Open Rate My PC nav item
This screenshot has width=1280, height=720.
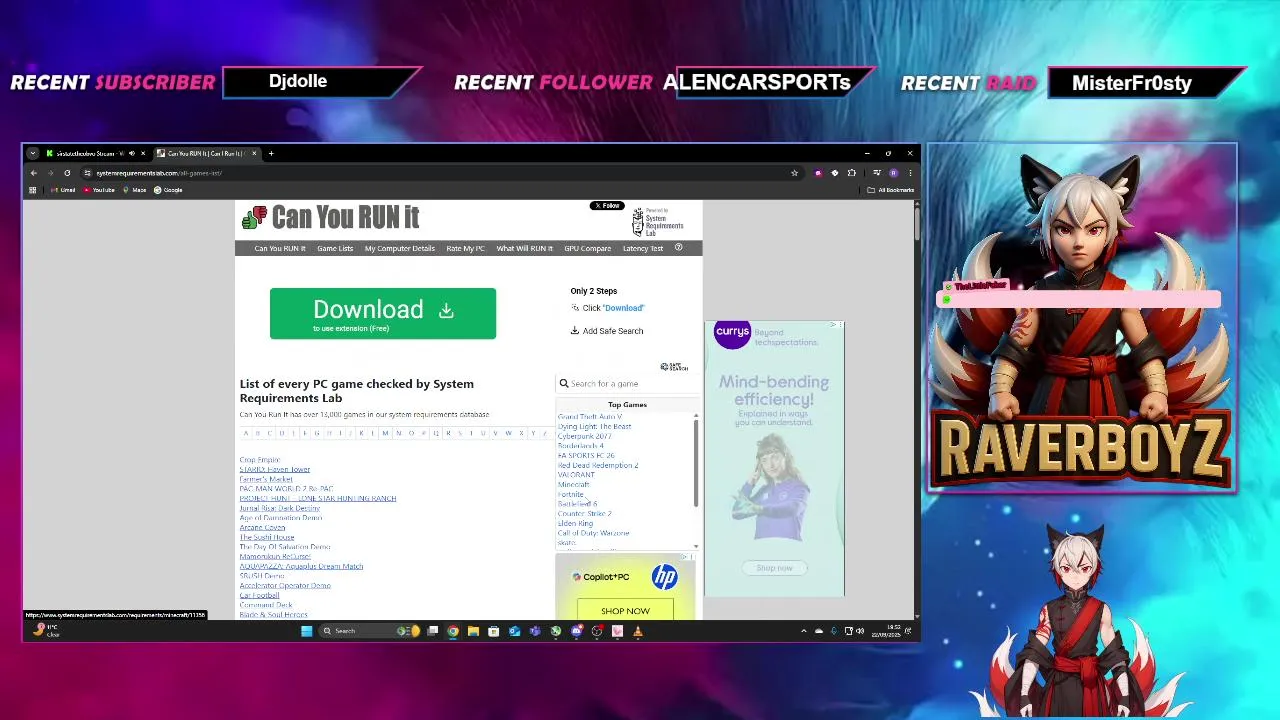point(465,248)
